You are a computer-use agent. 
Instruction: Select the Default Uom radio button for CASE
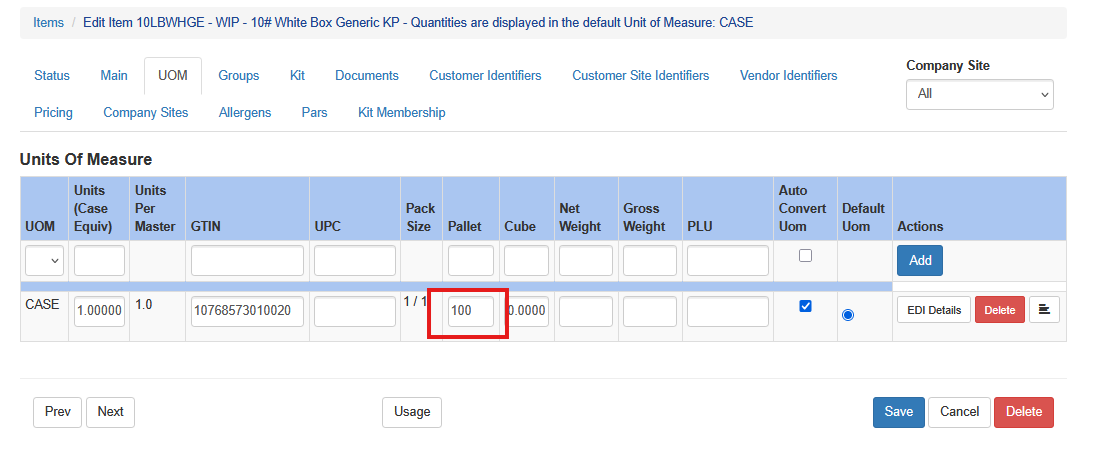click(x=848, y=315)
